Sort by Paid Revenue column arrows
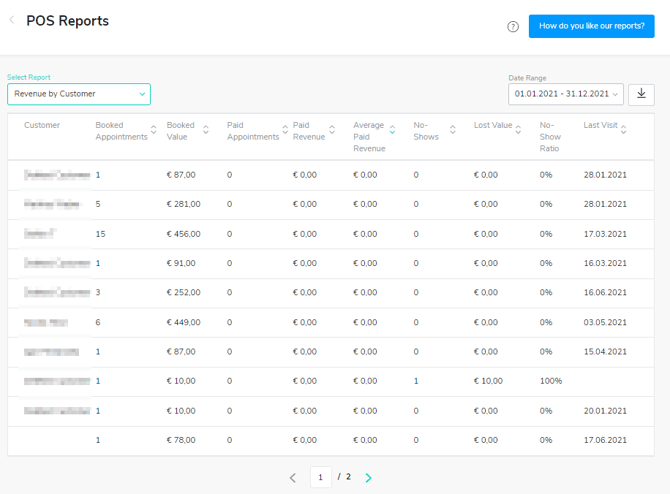The width and height of the screenshot is (670, 494). pyautogui.click(x=330, y=130)
